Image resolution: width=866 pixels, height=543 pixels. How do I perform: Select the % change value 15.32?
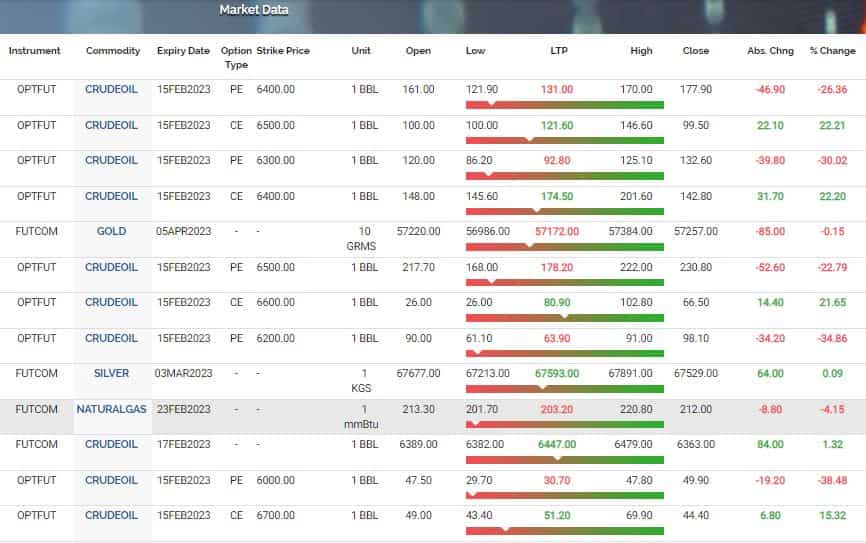(832, 515)
